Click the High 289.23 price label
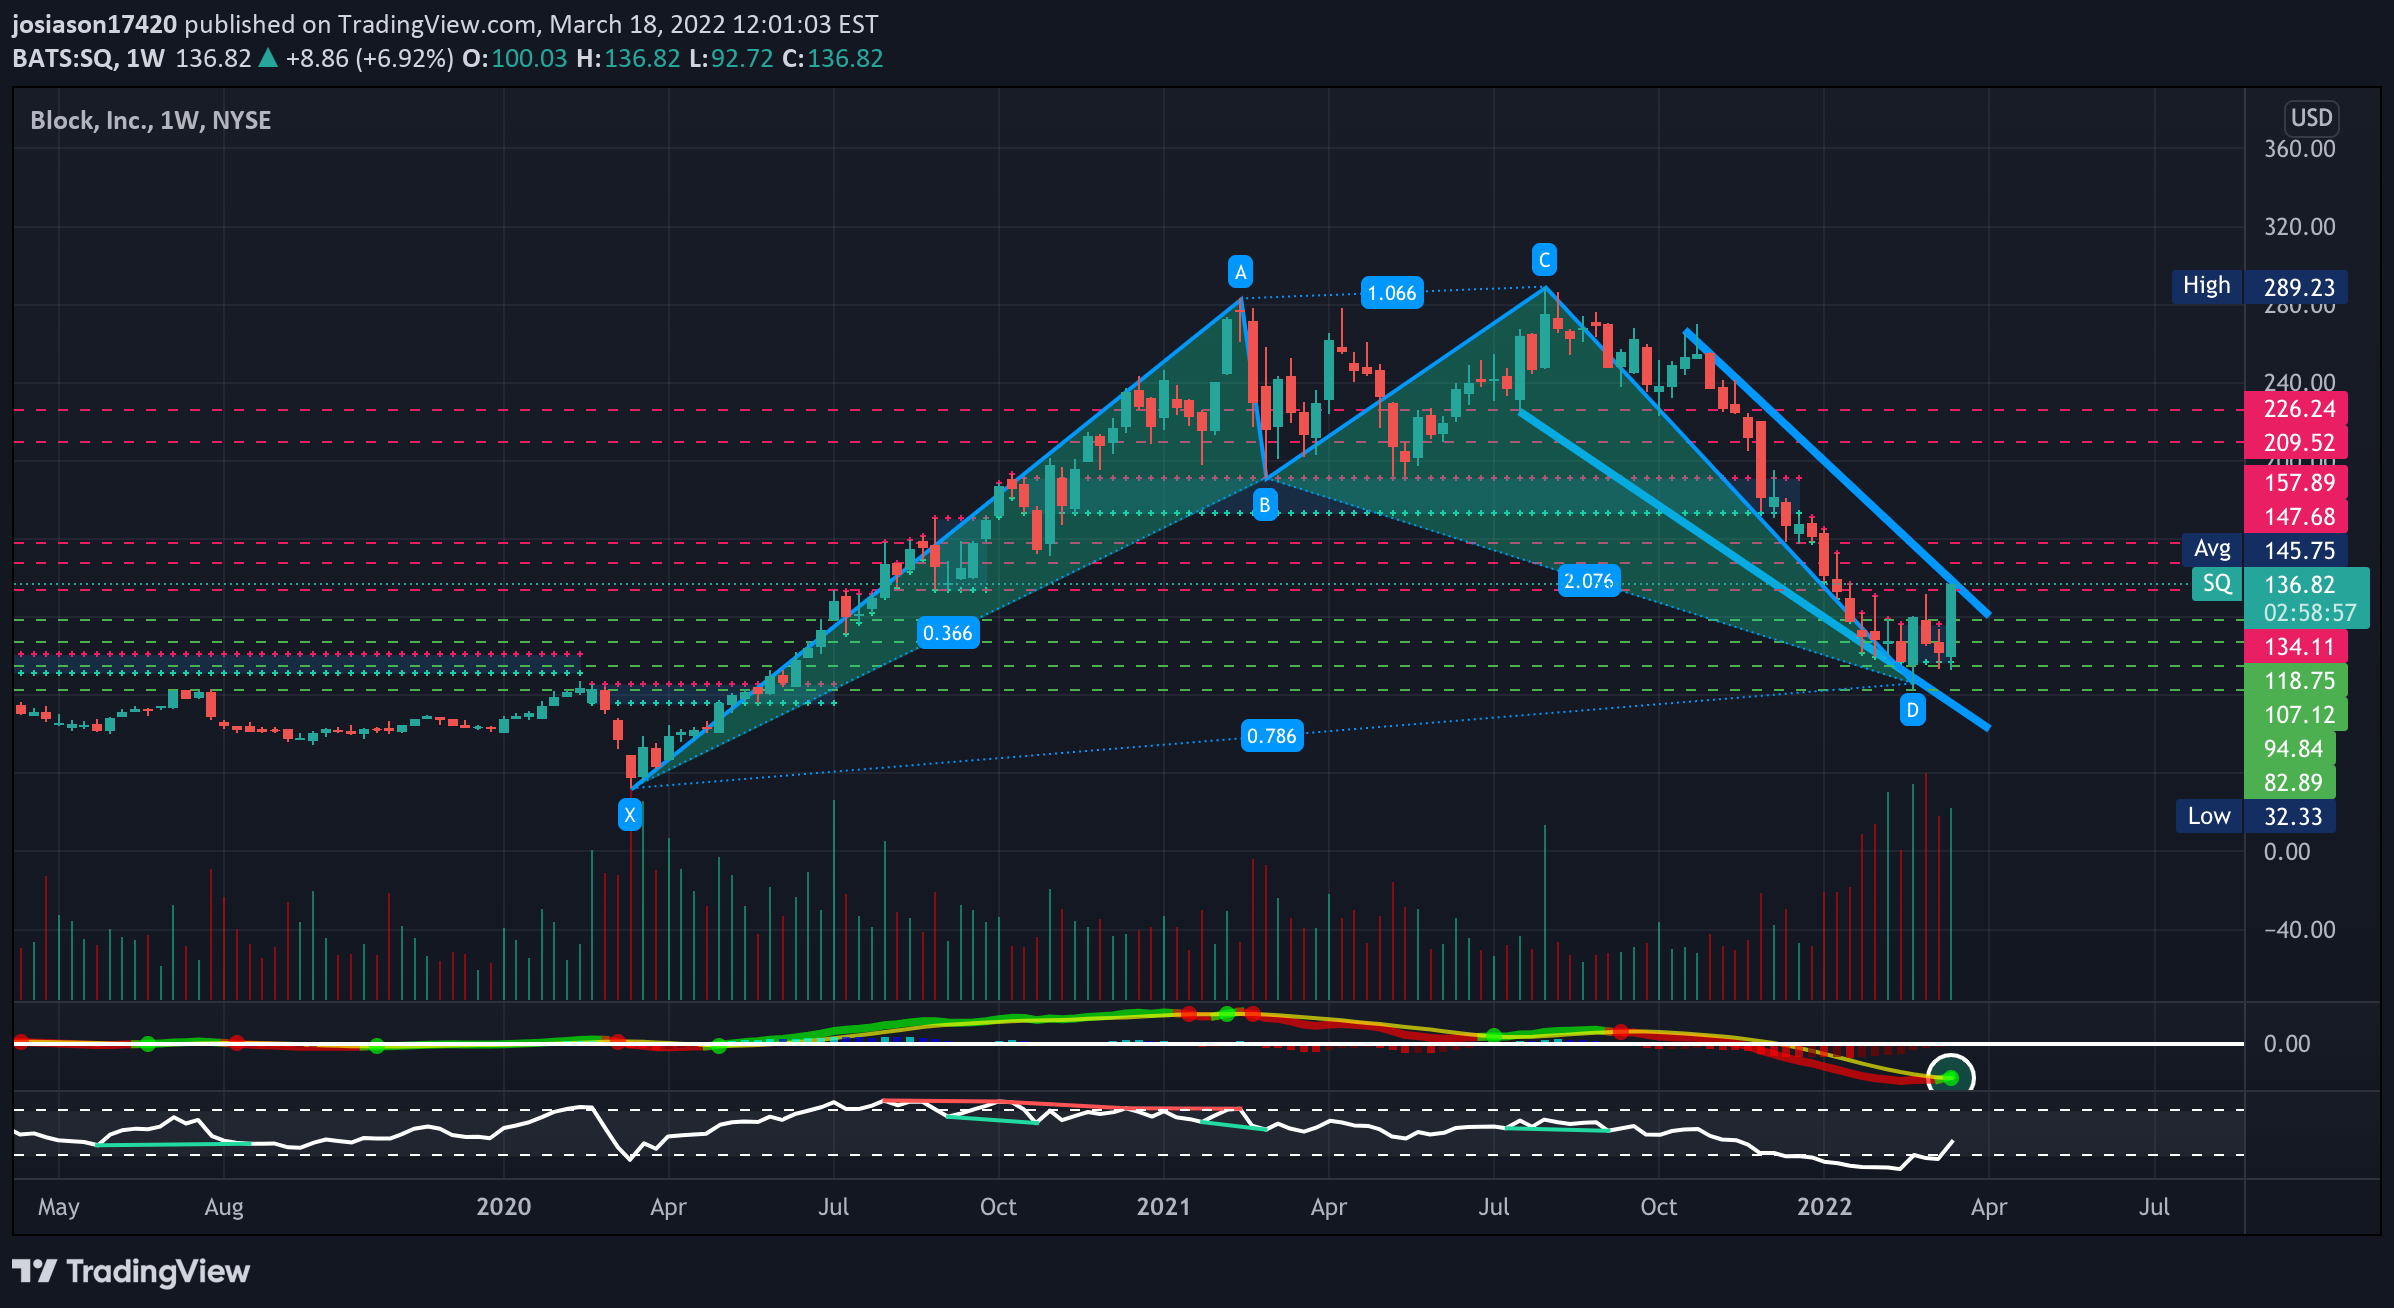 [x=2259, y=287]
